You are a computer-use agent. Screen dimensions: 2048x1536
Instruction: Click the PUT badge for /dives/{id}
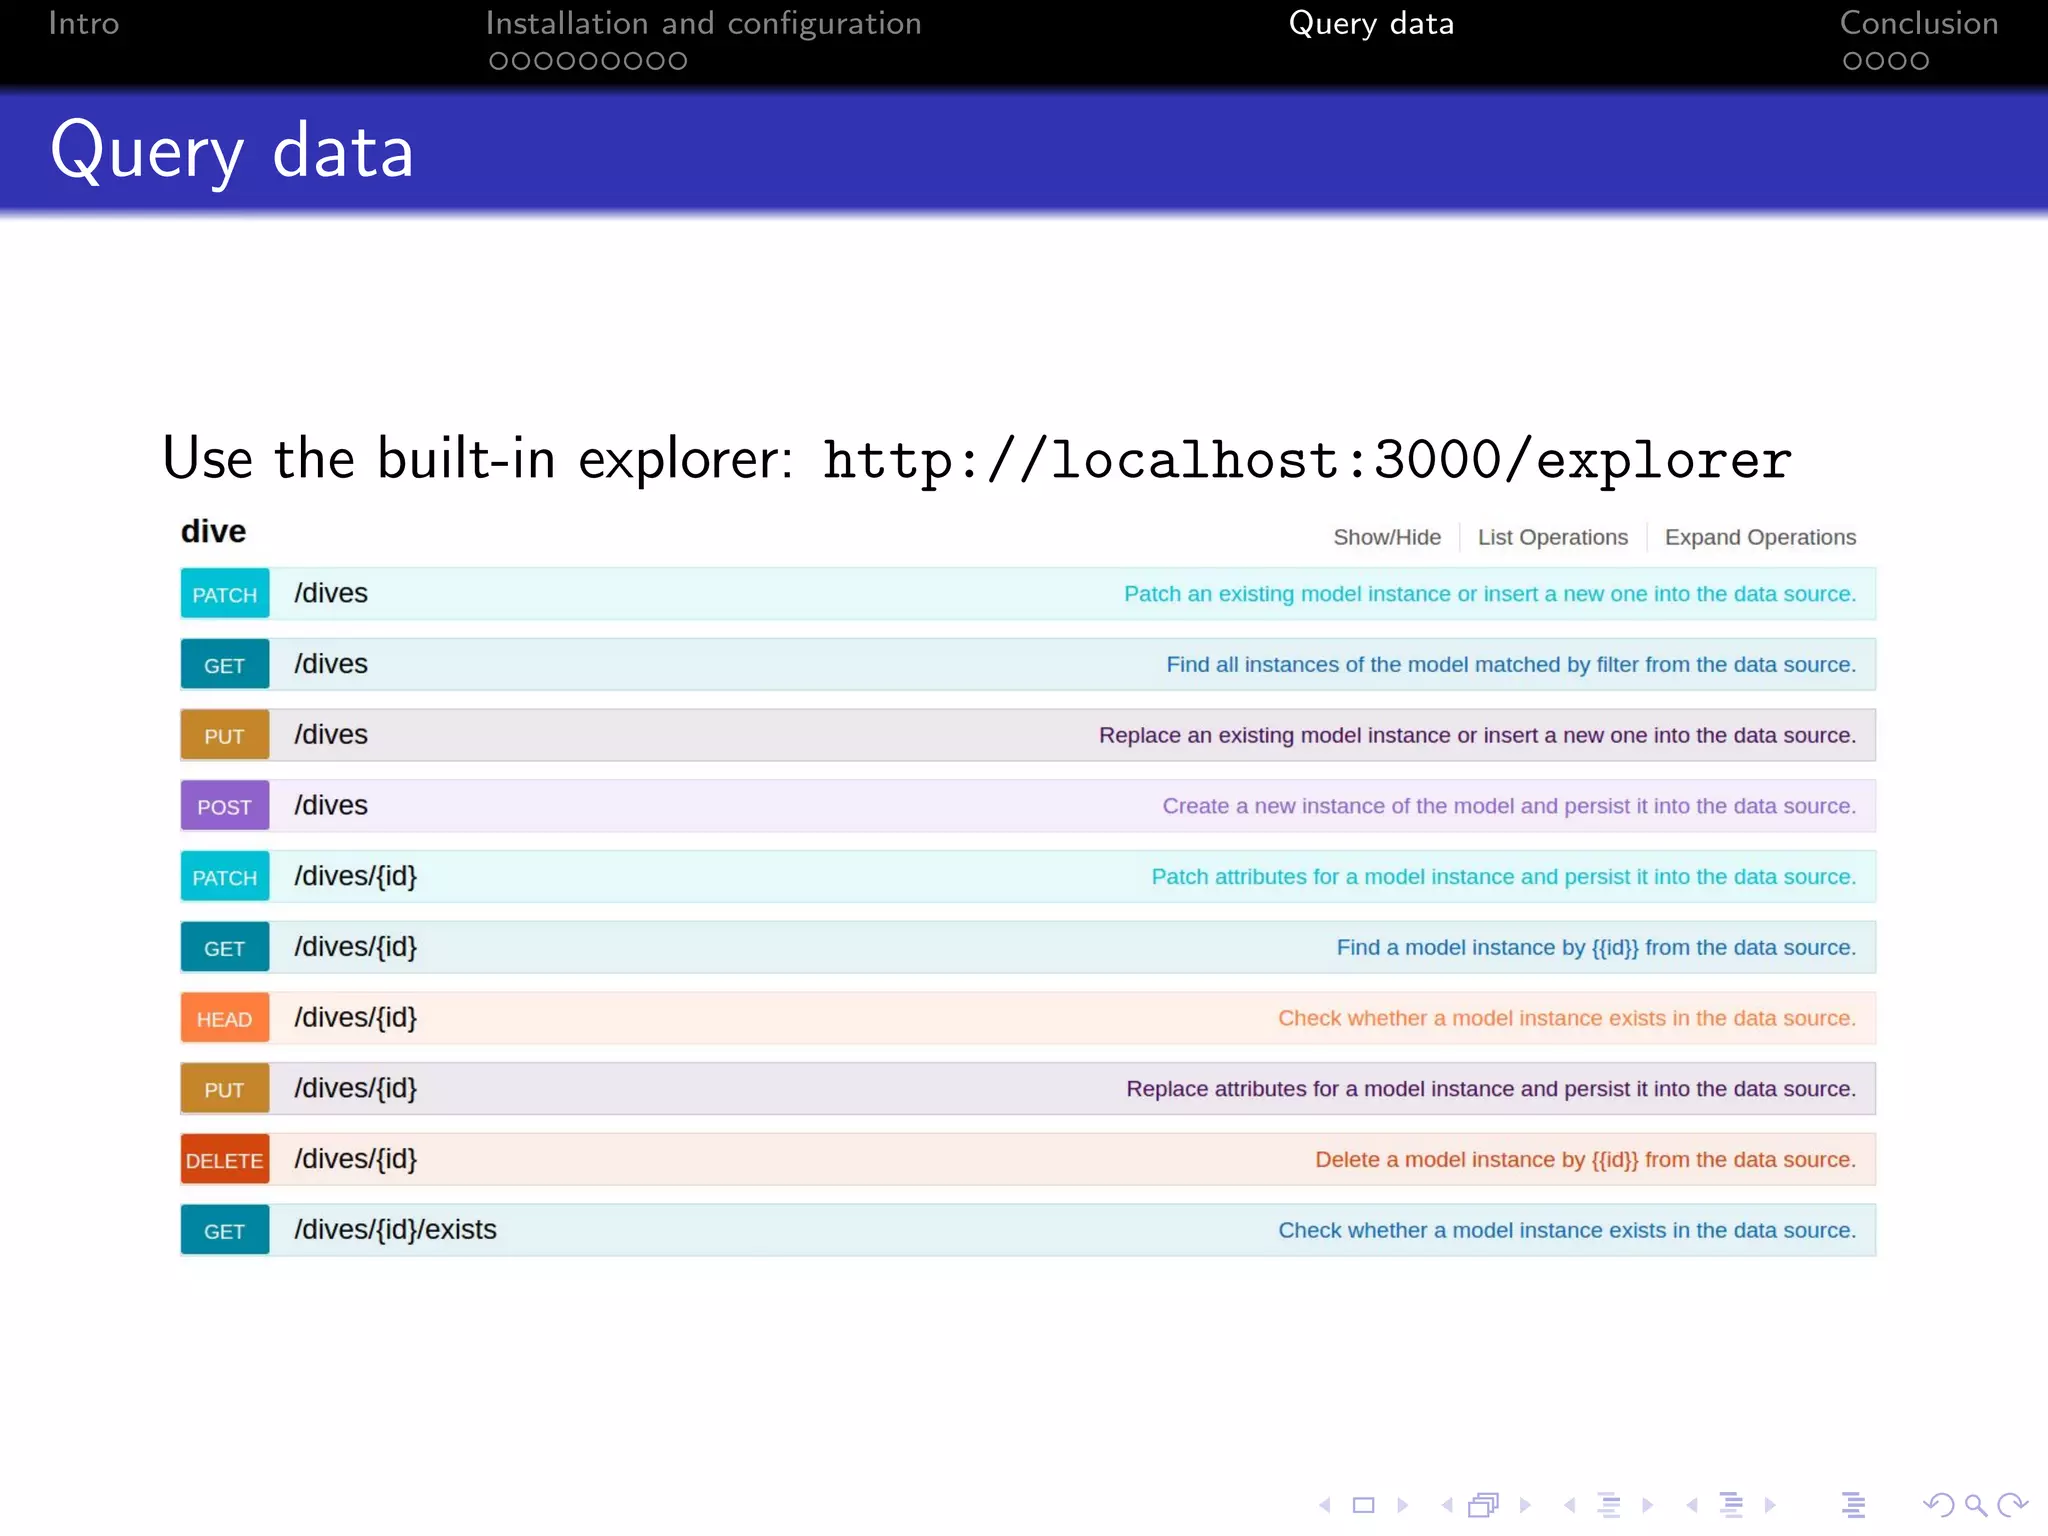click(225, 1089)
